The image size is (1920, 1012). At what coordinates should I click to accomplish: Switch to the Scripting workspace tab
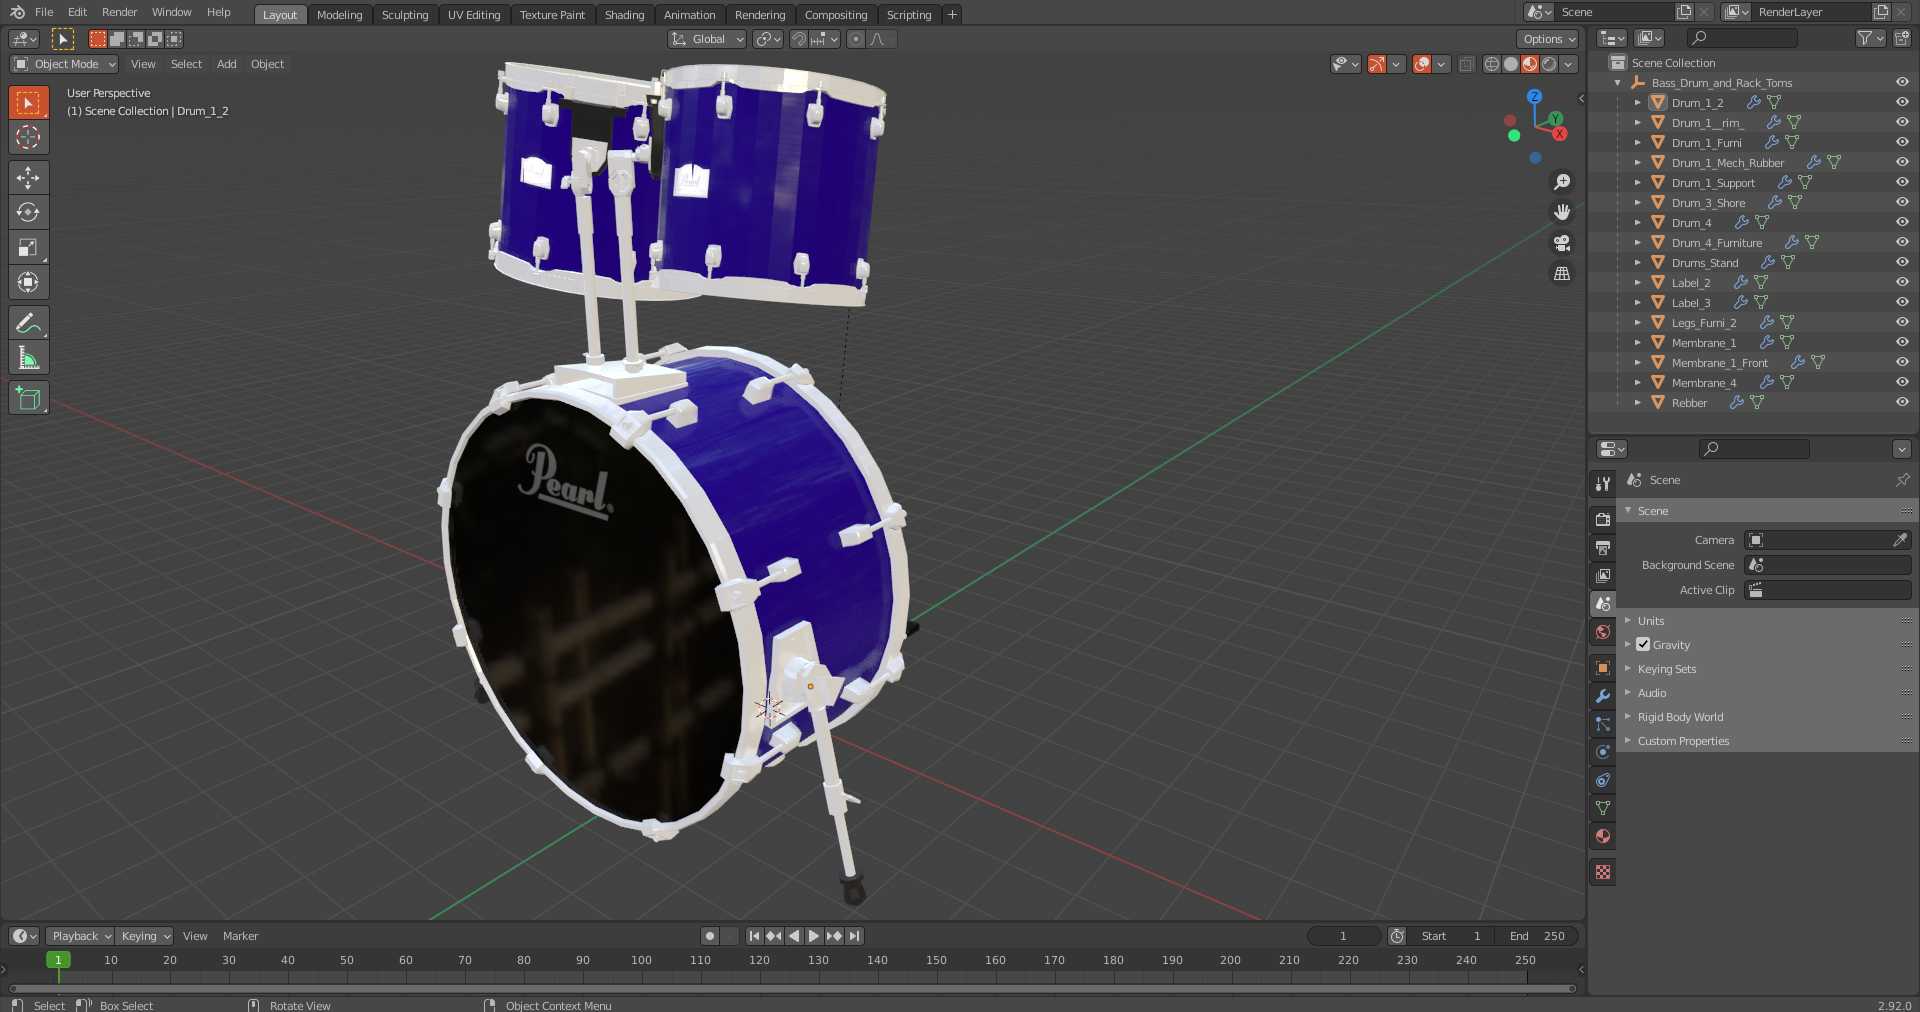[908, 15]
